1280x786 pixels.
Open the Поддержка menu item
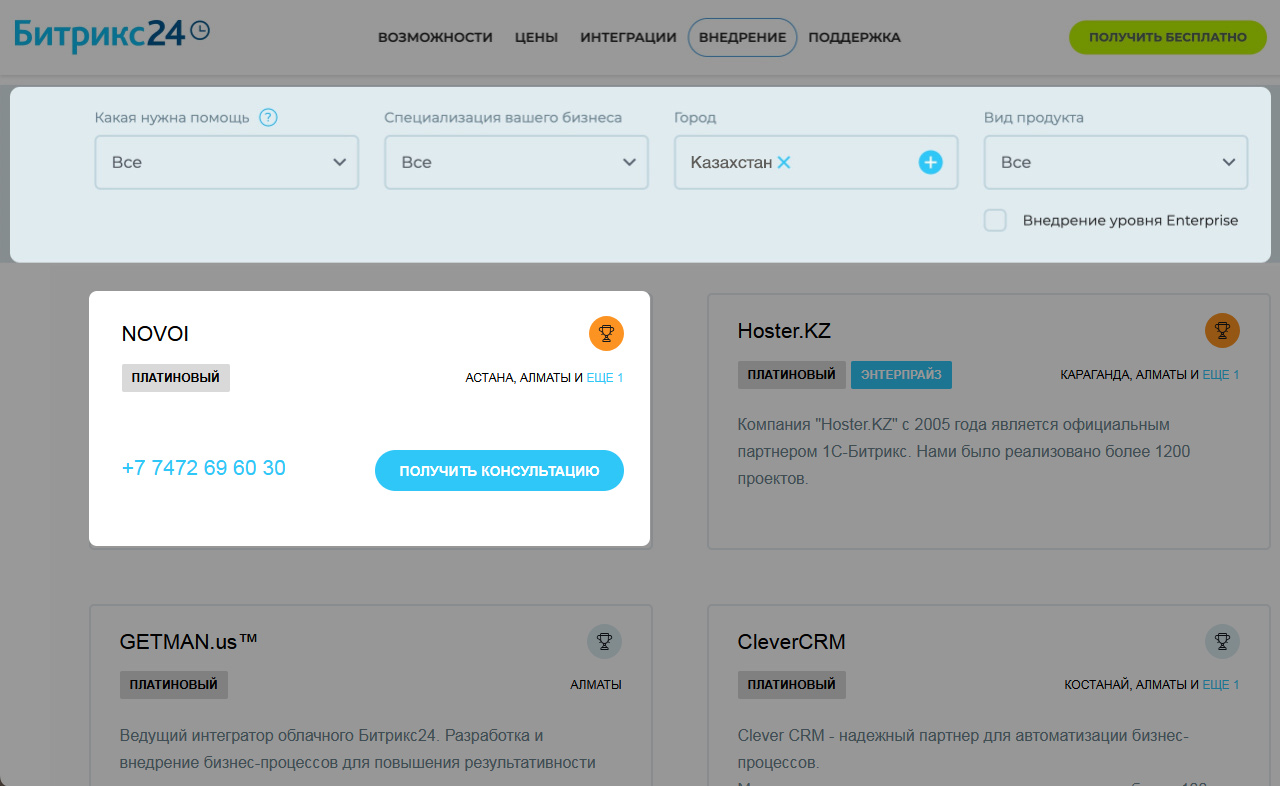tap(854, 37)
